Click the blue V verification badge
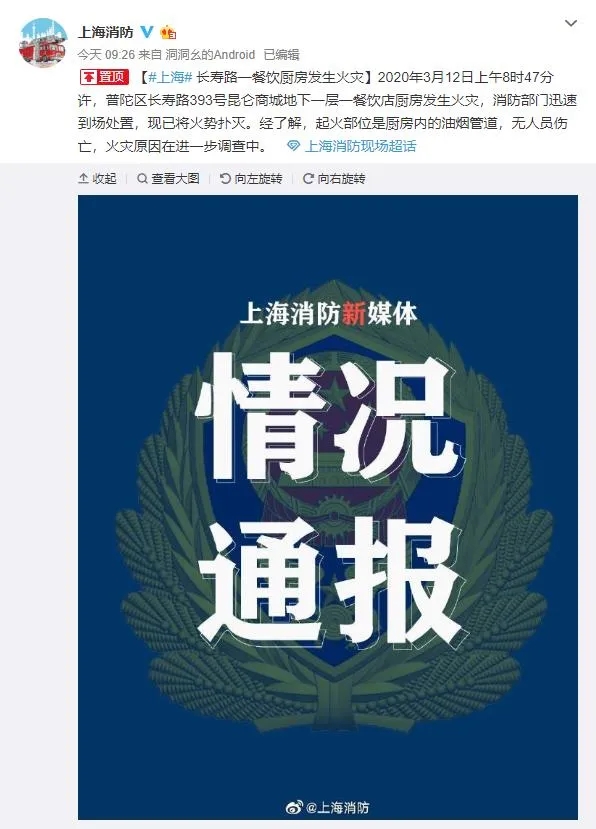Viewport: 596px width, 829px height. click(x=147, y=32)
